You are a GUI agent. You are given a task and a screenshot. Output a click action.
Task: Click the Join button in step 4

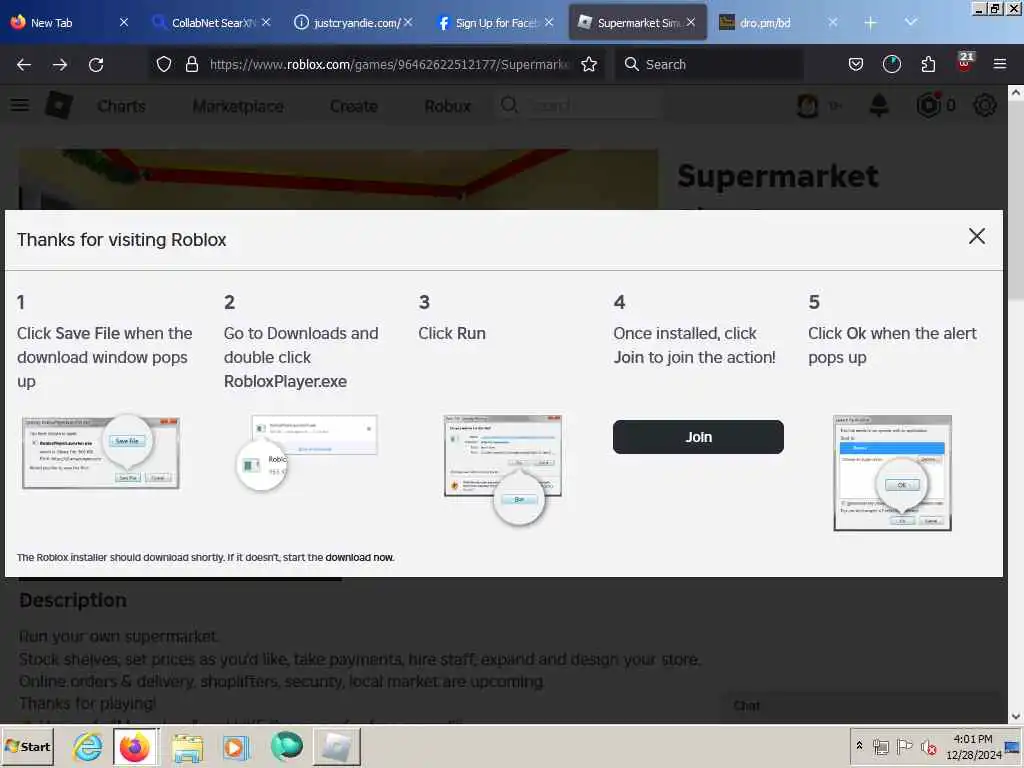pos(697,437)
